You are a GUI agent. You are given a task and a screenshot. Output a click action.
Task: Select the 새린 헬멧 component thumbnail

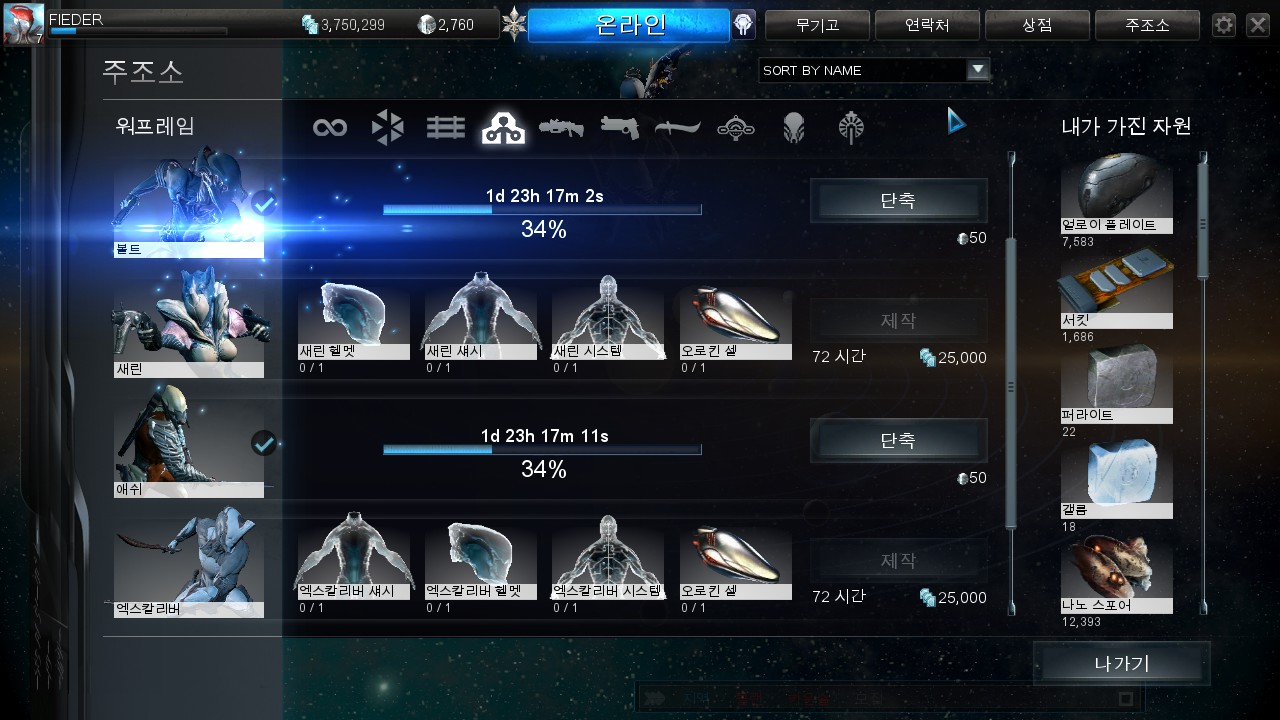[x=354, y=322]
